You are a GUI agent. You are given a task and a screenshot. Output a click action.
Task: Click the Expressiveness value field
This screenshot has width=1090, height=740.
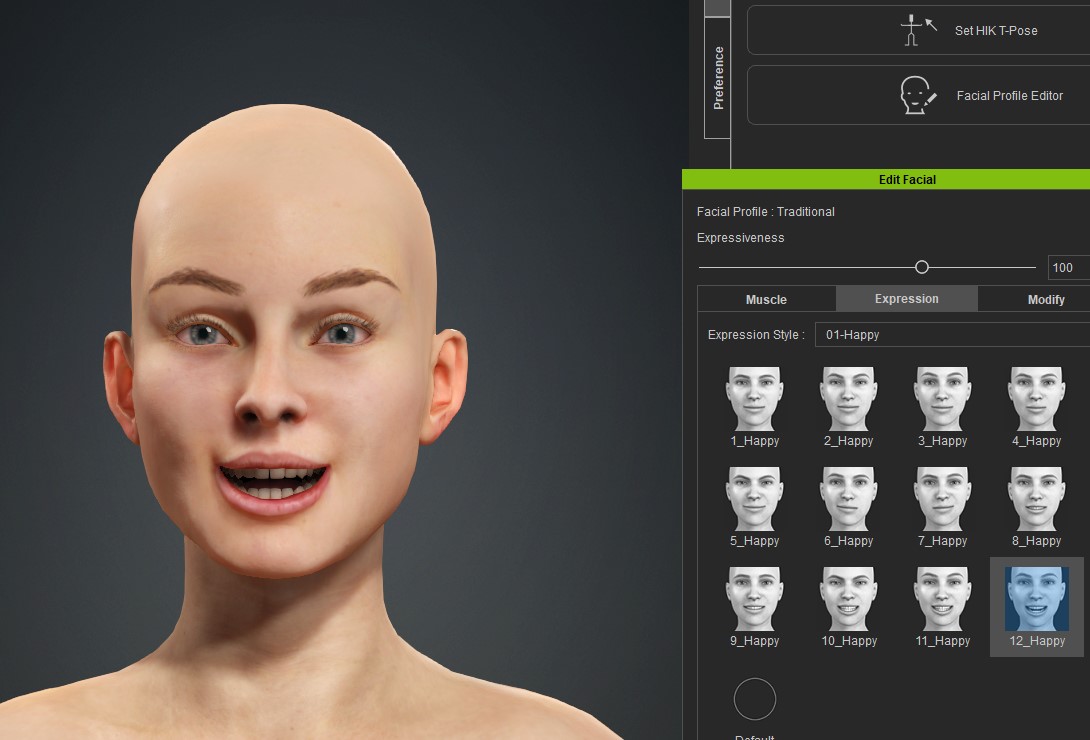pyautogui.click(x=1068, y=267)
